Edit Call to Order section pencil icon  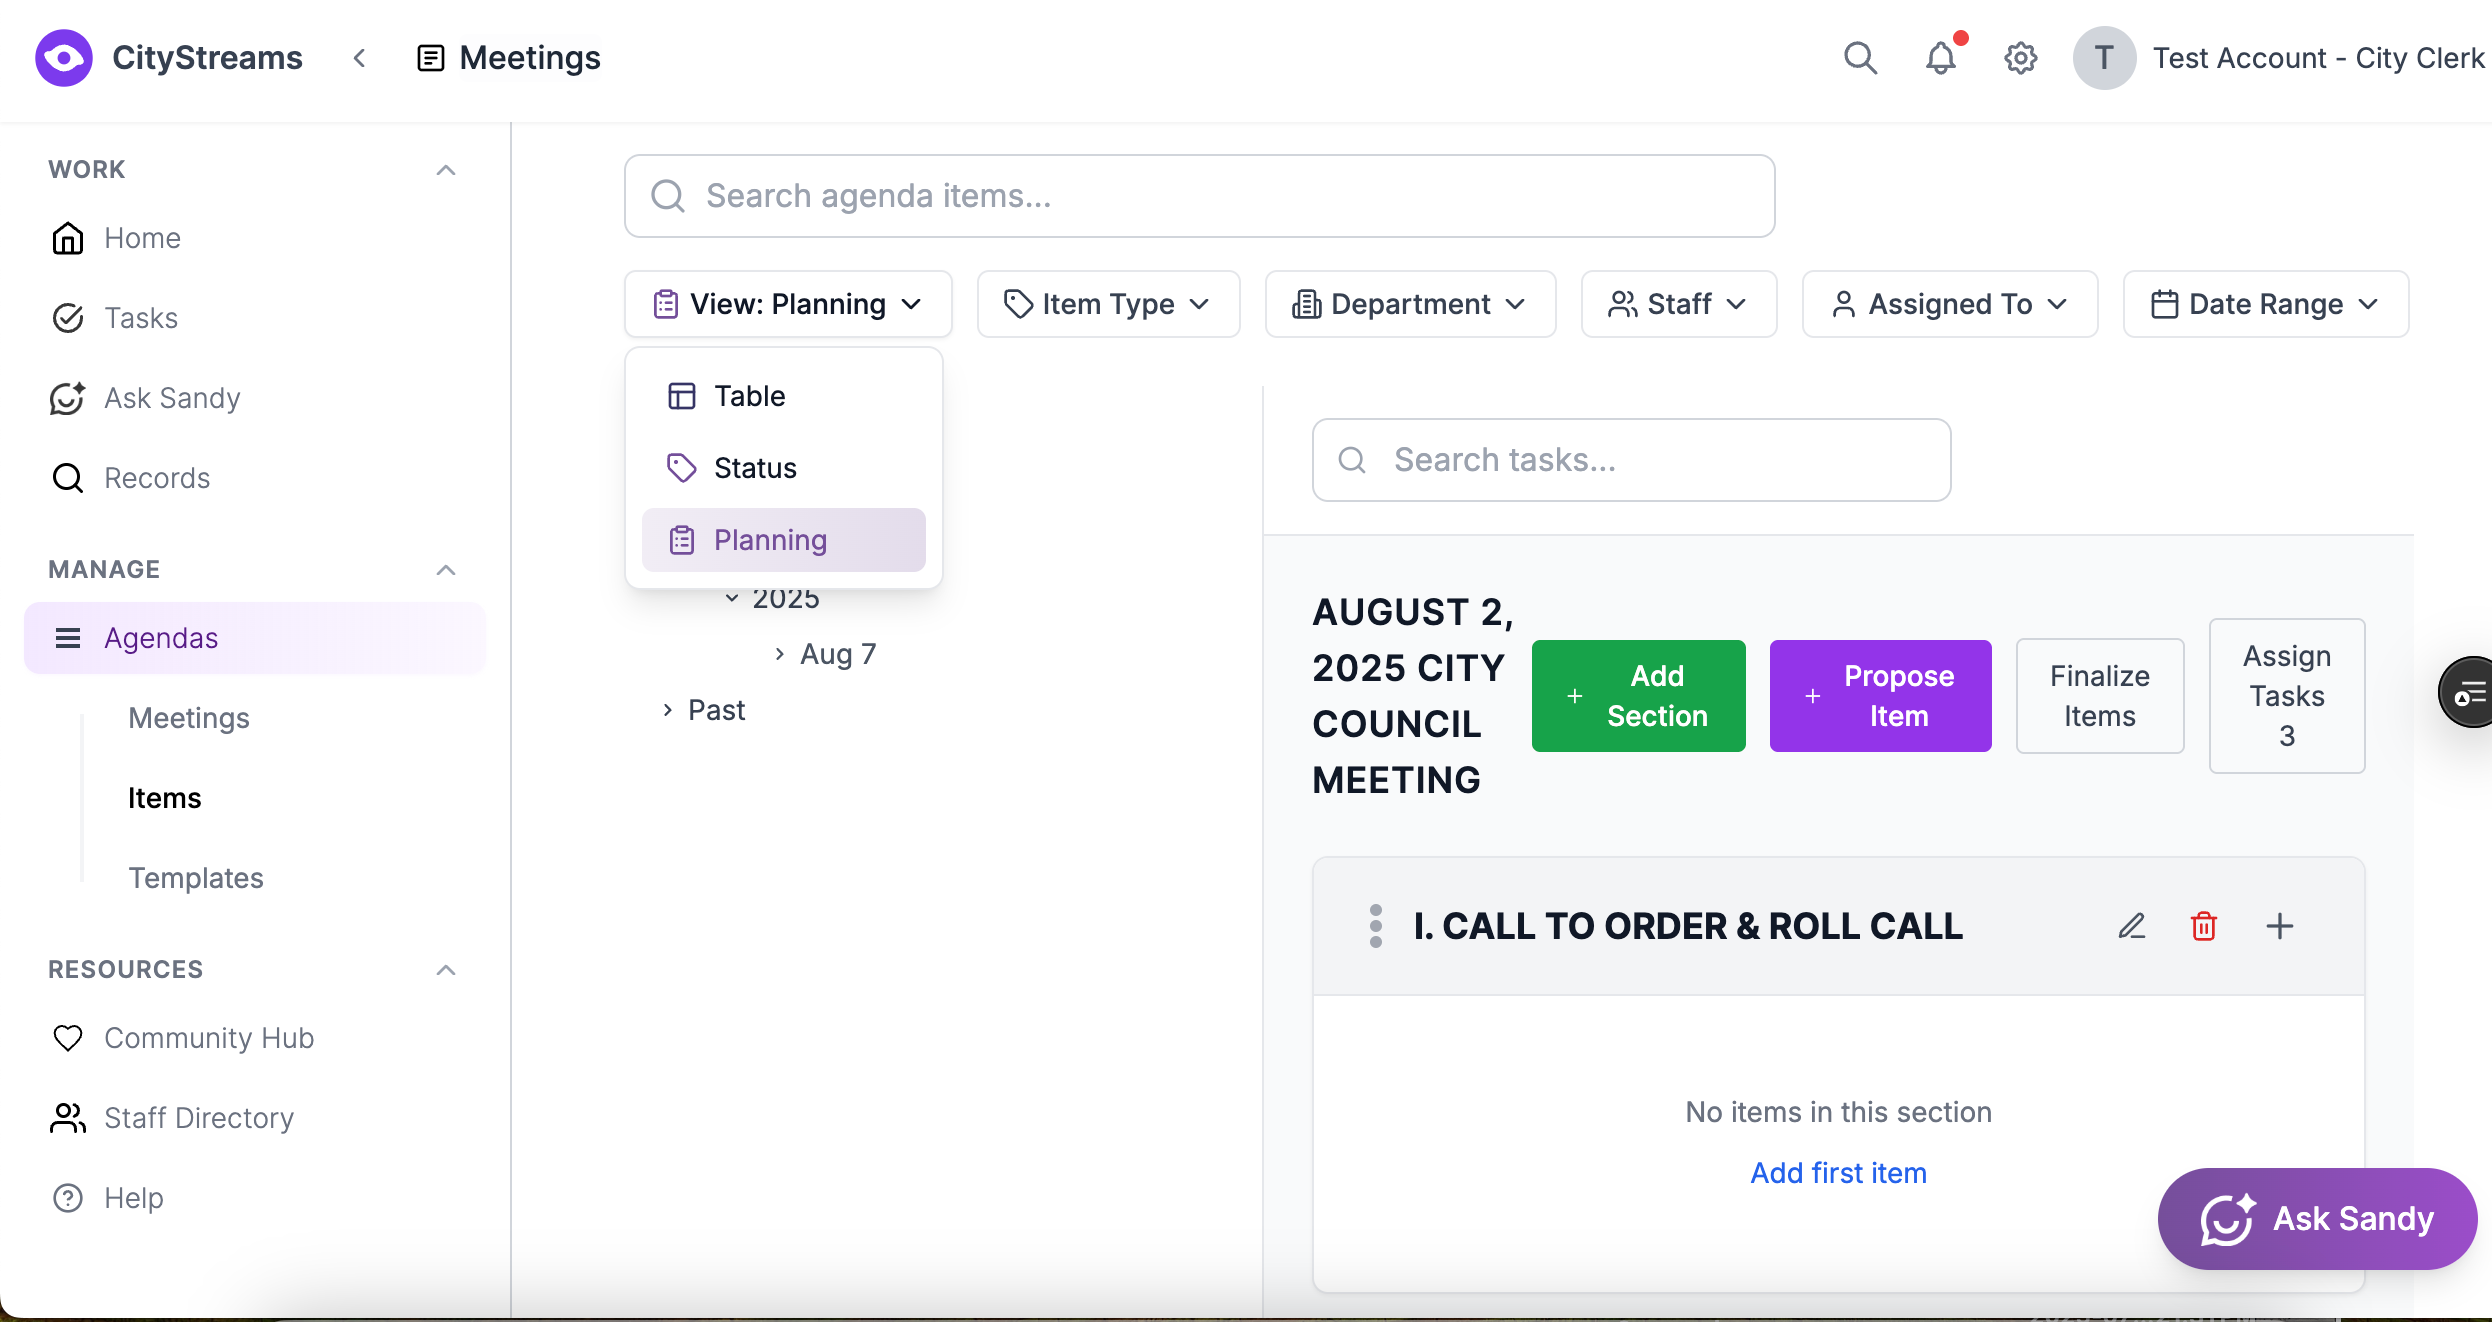[2131, 926]
